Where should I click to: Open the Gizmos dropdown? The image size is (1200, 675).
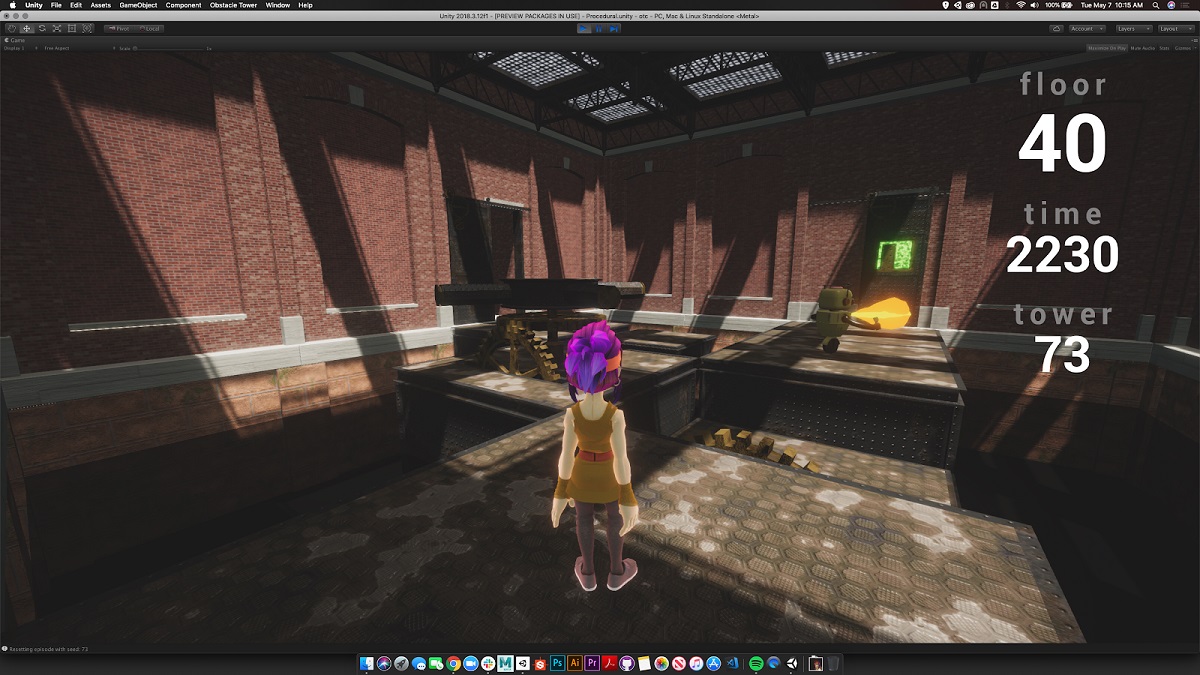(1184, 48)
